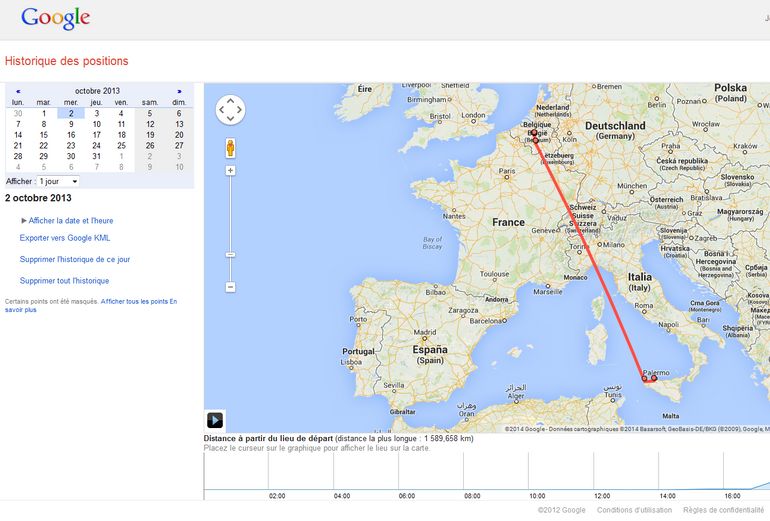The width and height of the screenshot is (770, 521).
Task: Click the octobre 2013 month label
Action: pyautogui.click(x=97, y=91)
